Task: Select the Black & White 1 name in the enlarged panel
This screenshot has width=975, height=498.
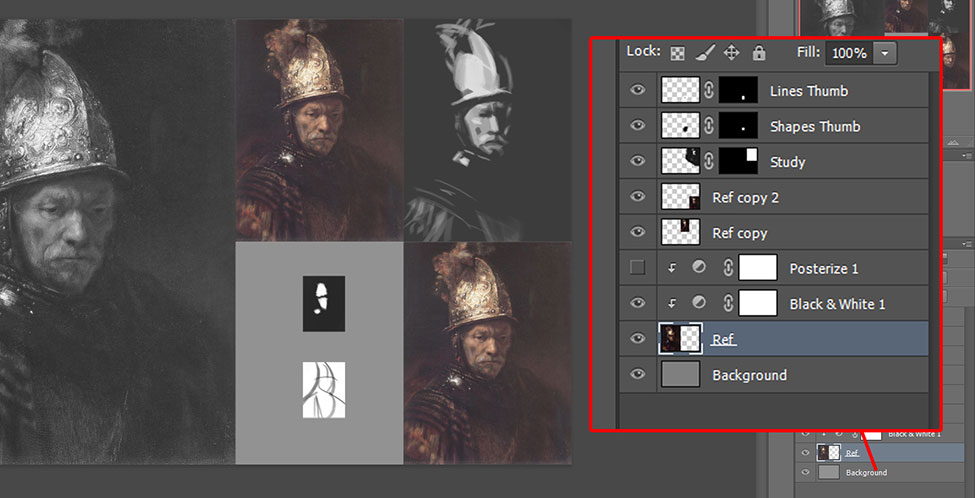Action: (x=837, y=304)
